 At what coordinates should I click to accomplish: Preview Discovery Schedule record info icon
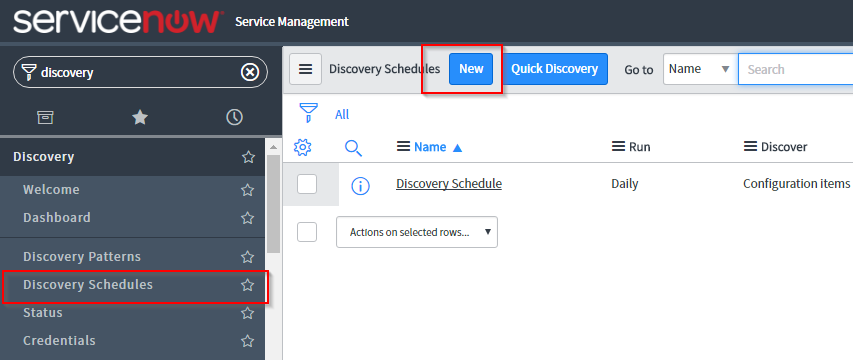coord(360,186)
